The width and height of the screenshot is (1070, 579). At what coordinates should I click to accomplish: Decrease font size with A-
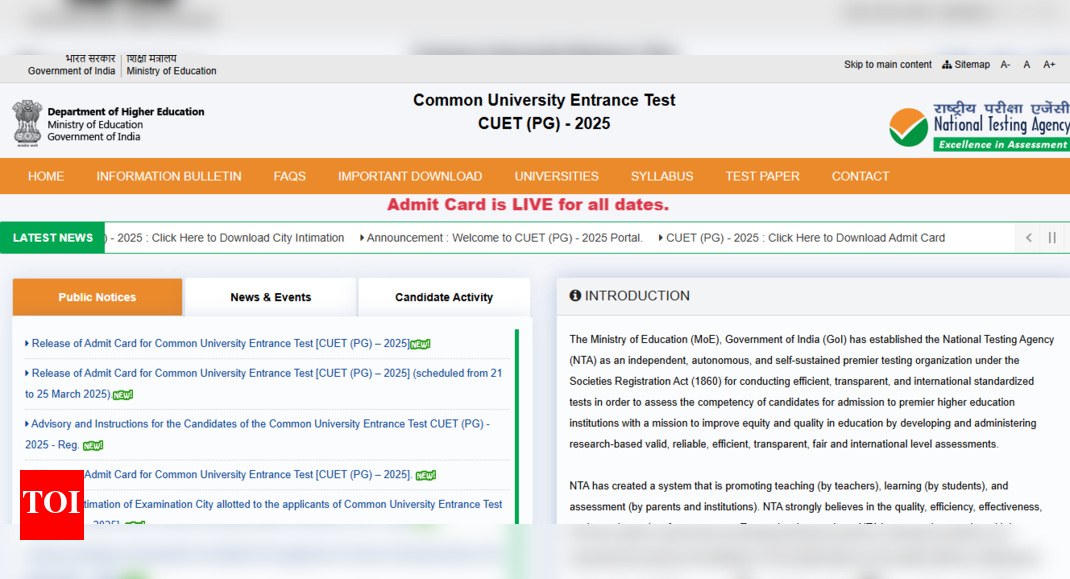[x=1005, y=64]
